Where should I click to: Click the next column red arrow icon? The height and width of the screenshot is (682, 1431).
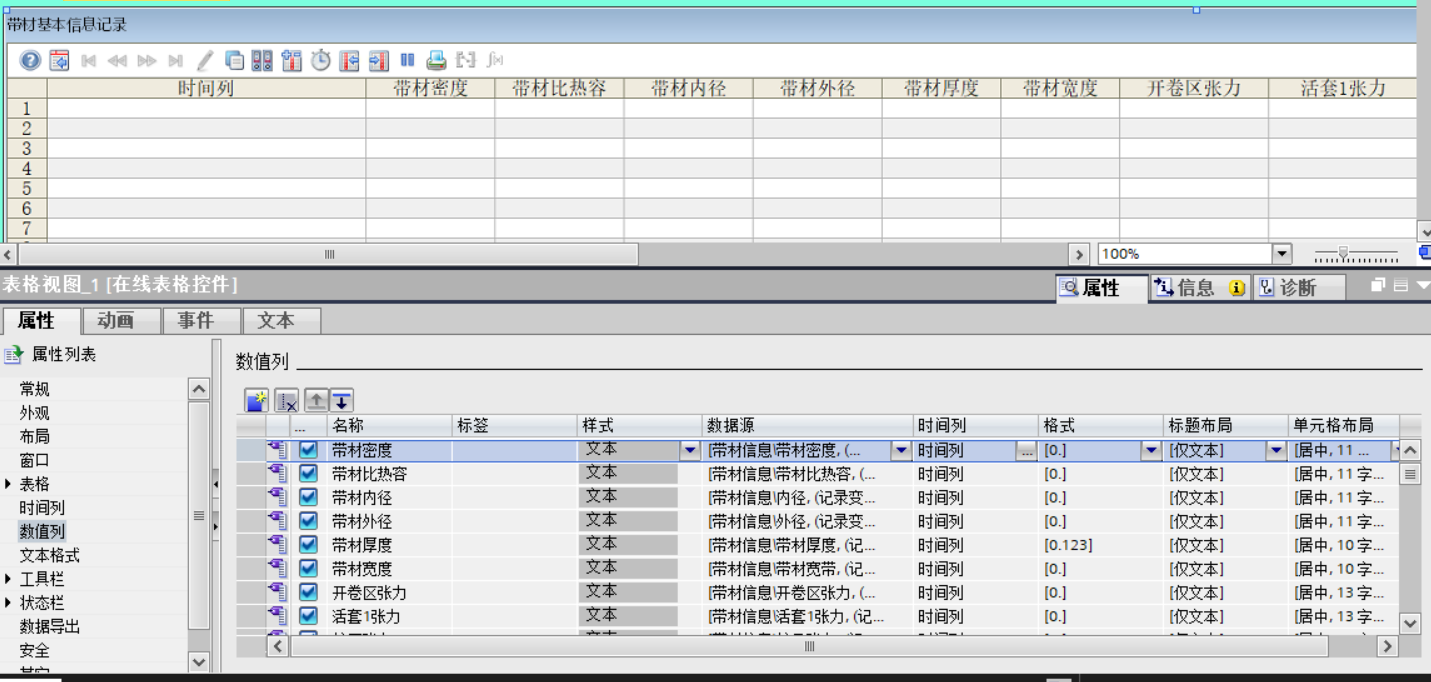378,61
